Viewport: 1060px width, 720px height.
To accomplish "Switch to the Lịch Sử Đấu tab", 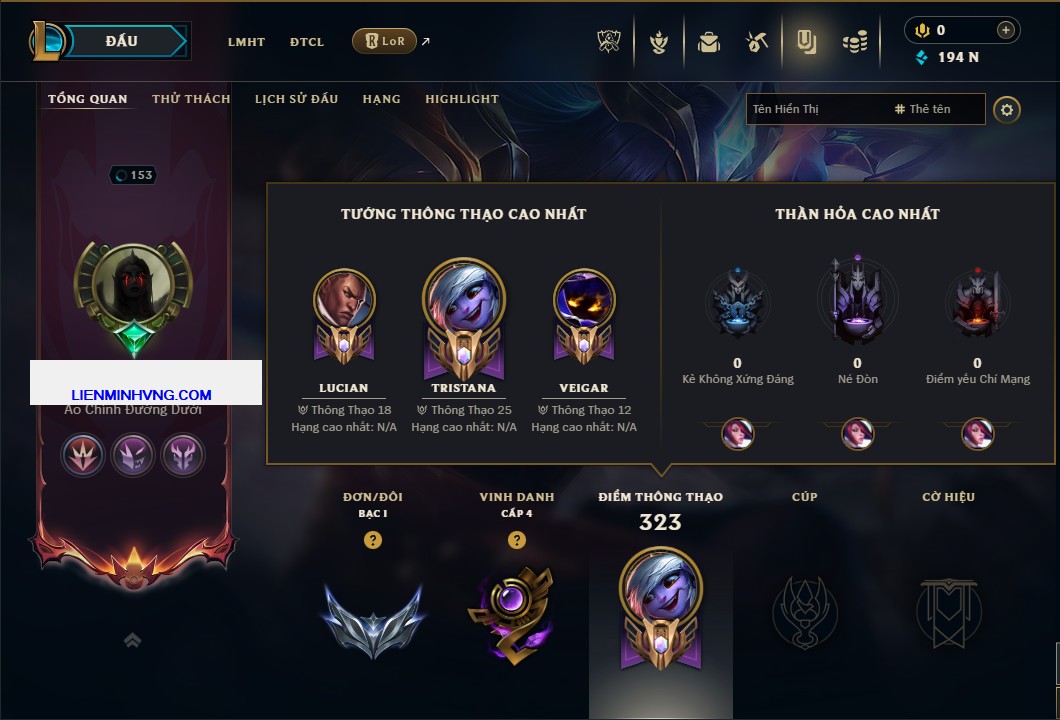I will click(296, 99).
